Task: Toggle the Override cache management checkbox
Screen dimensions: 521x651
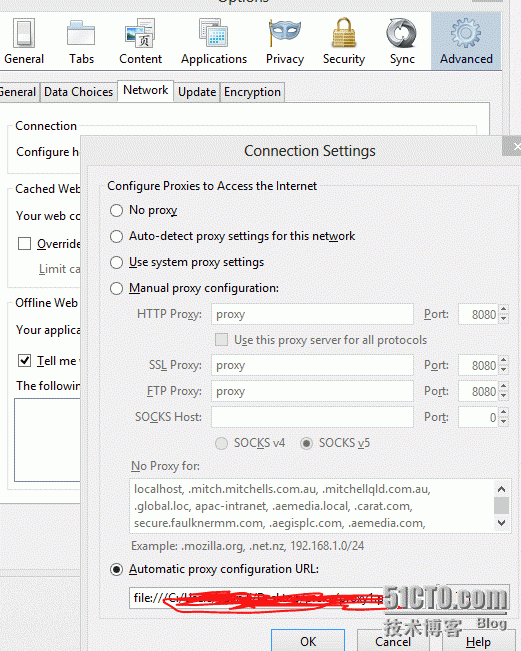Action: (24, 243)
